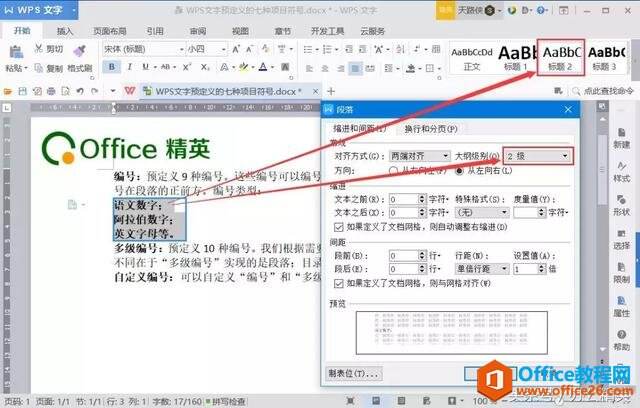Viewport: 640px width, 408px height.
Task: Click the justify alignment icon
Action: (356, 69)
